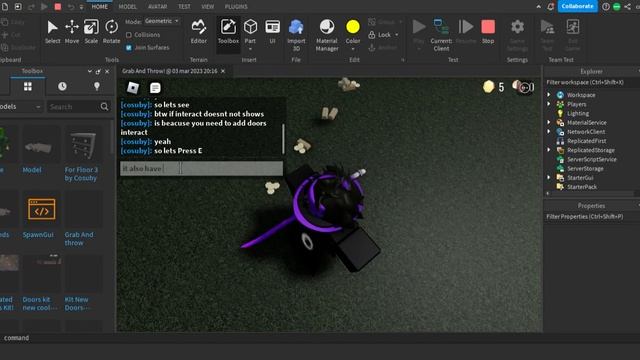Open the TEST ribbon tab
This screenshot has width=640, height=360.
click(184, 7)
